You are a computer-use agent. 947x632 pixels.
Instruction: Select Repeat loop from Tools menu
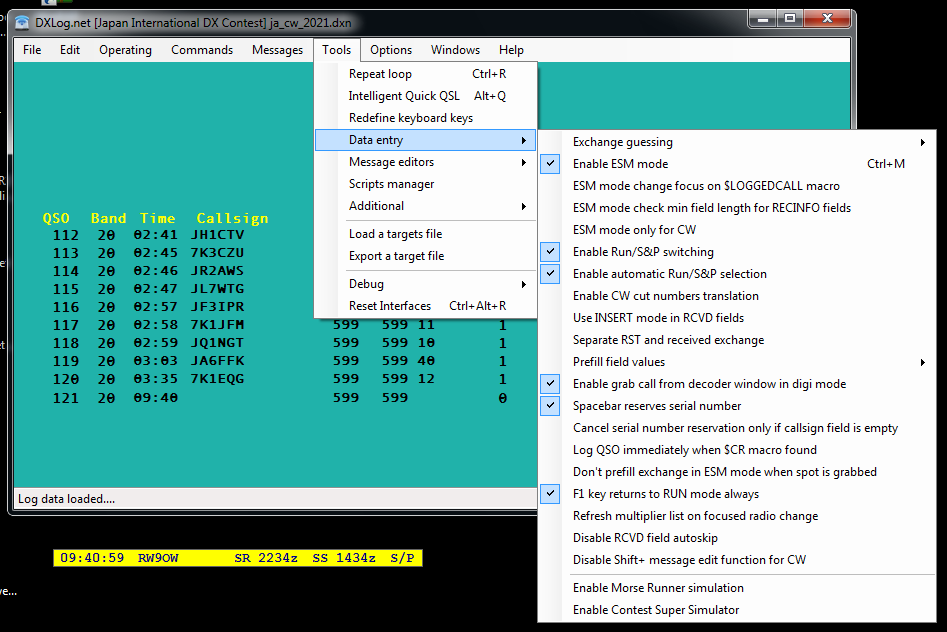pyautogui.click(x=380, y=74)
